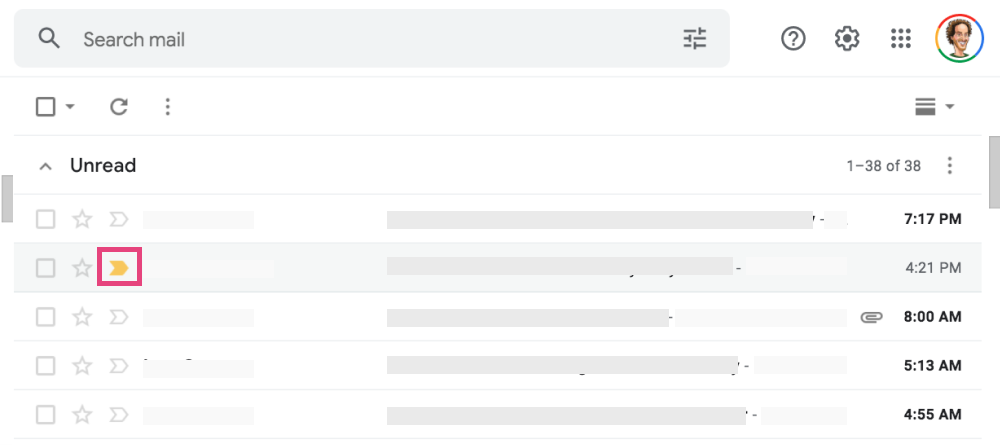
Task: Star the 7:17 PM email
Action: tap(82, 219)
